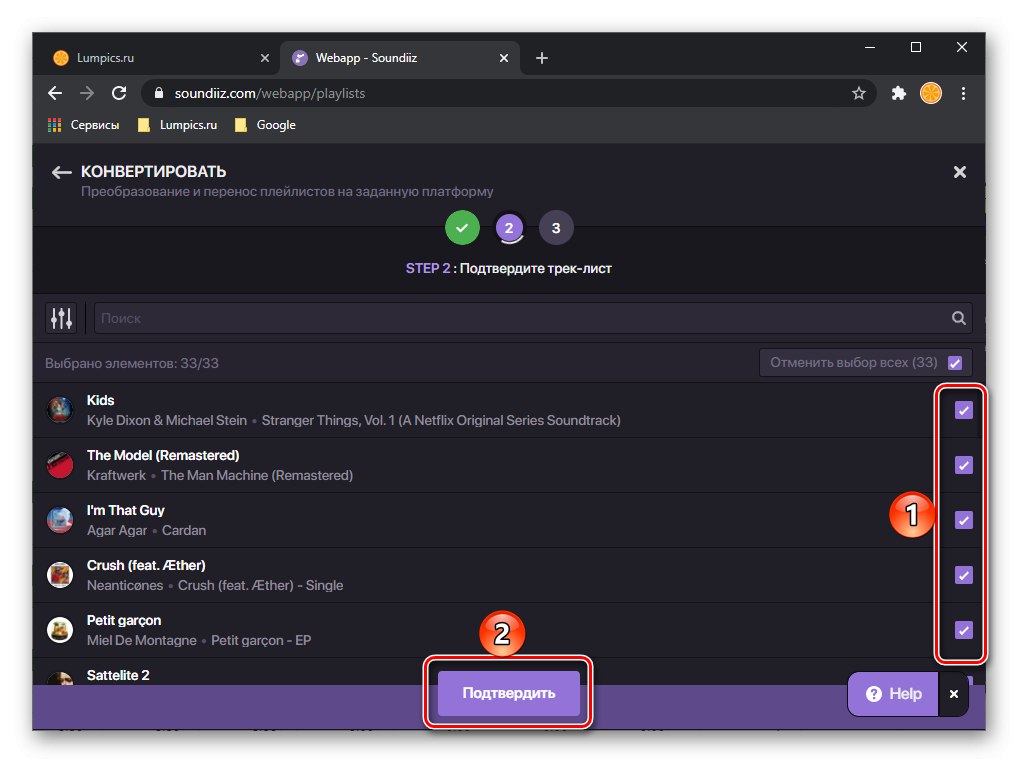Click the Kraftwerk artist text
Screen dimensions: 1018x763
(x=116, y=475)
